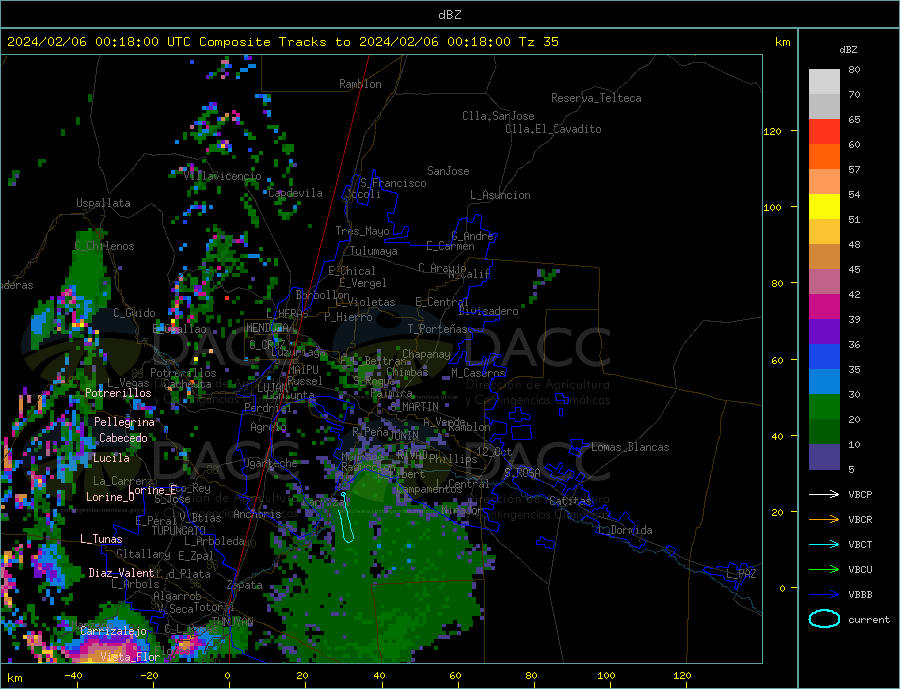This screenshot has width=900, height=689.
Task: Click the '80' value on dBZ color scale
Action: click(x=854, y=69)
